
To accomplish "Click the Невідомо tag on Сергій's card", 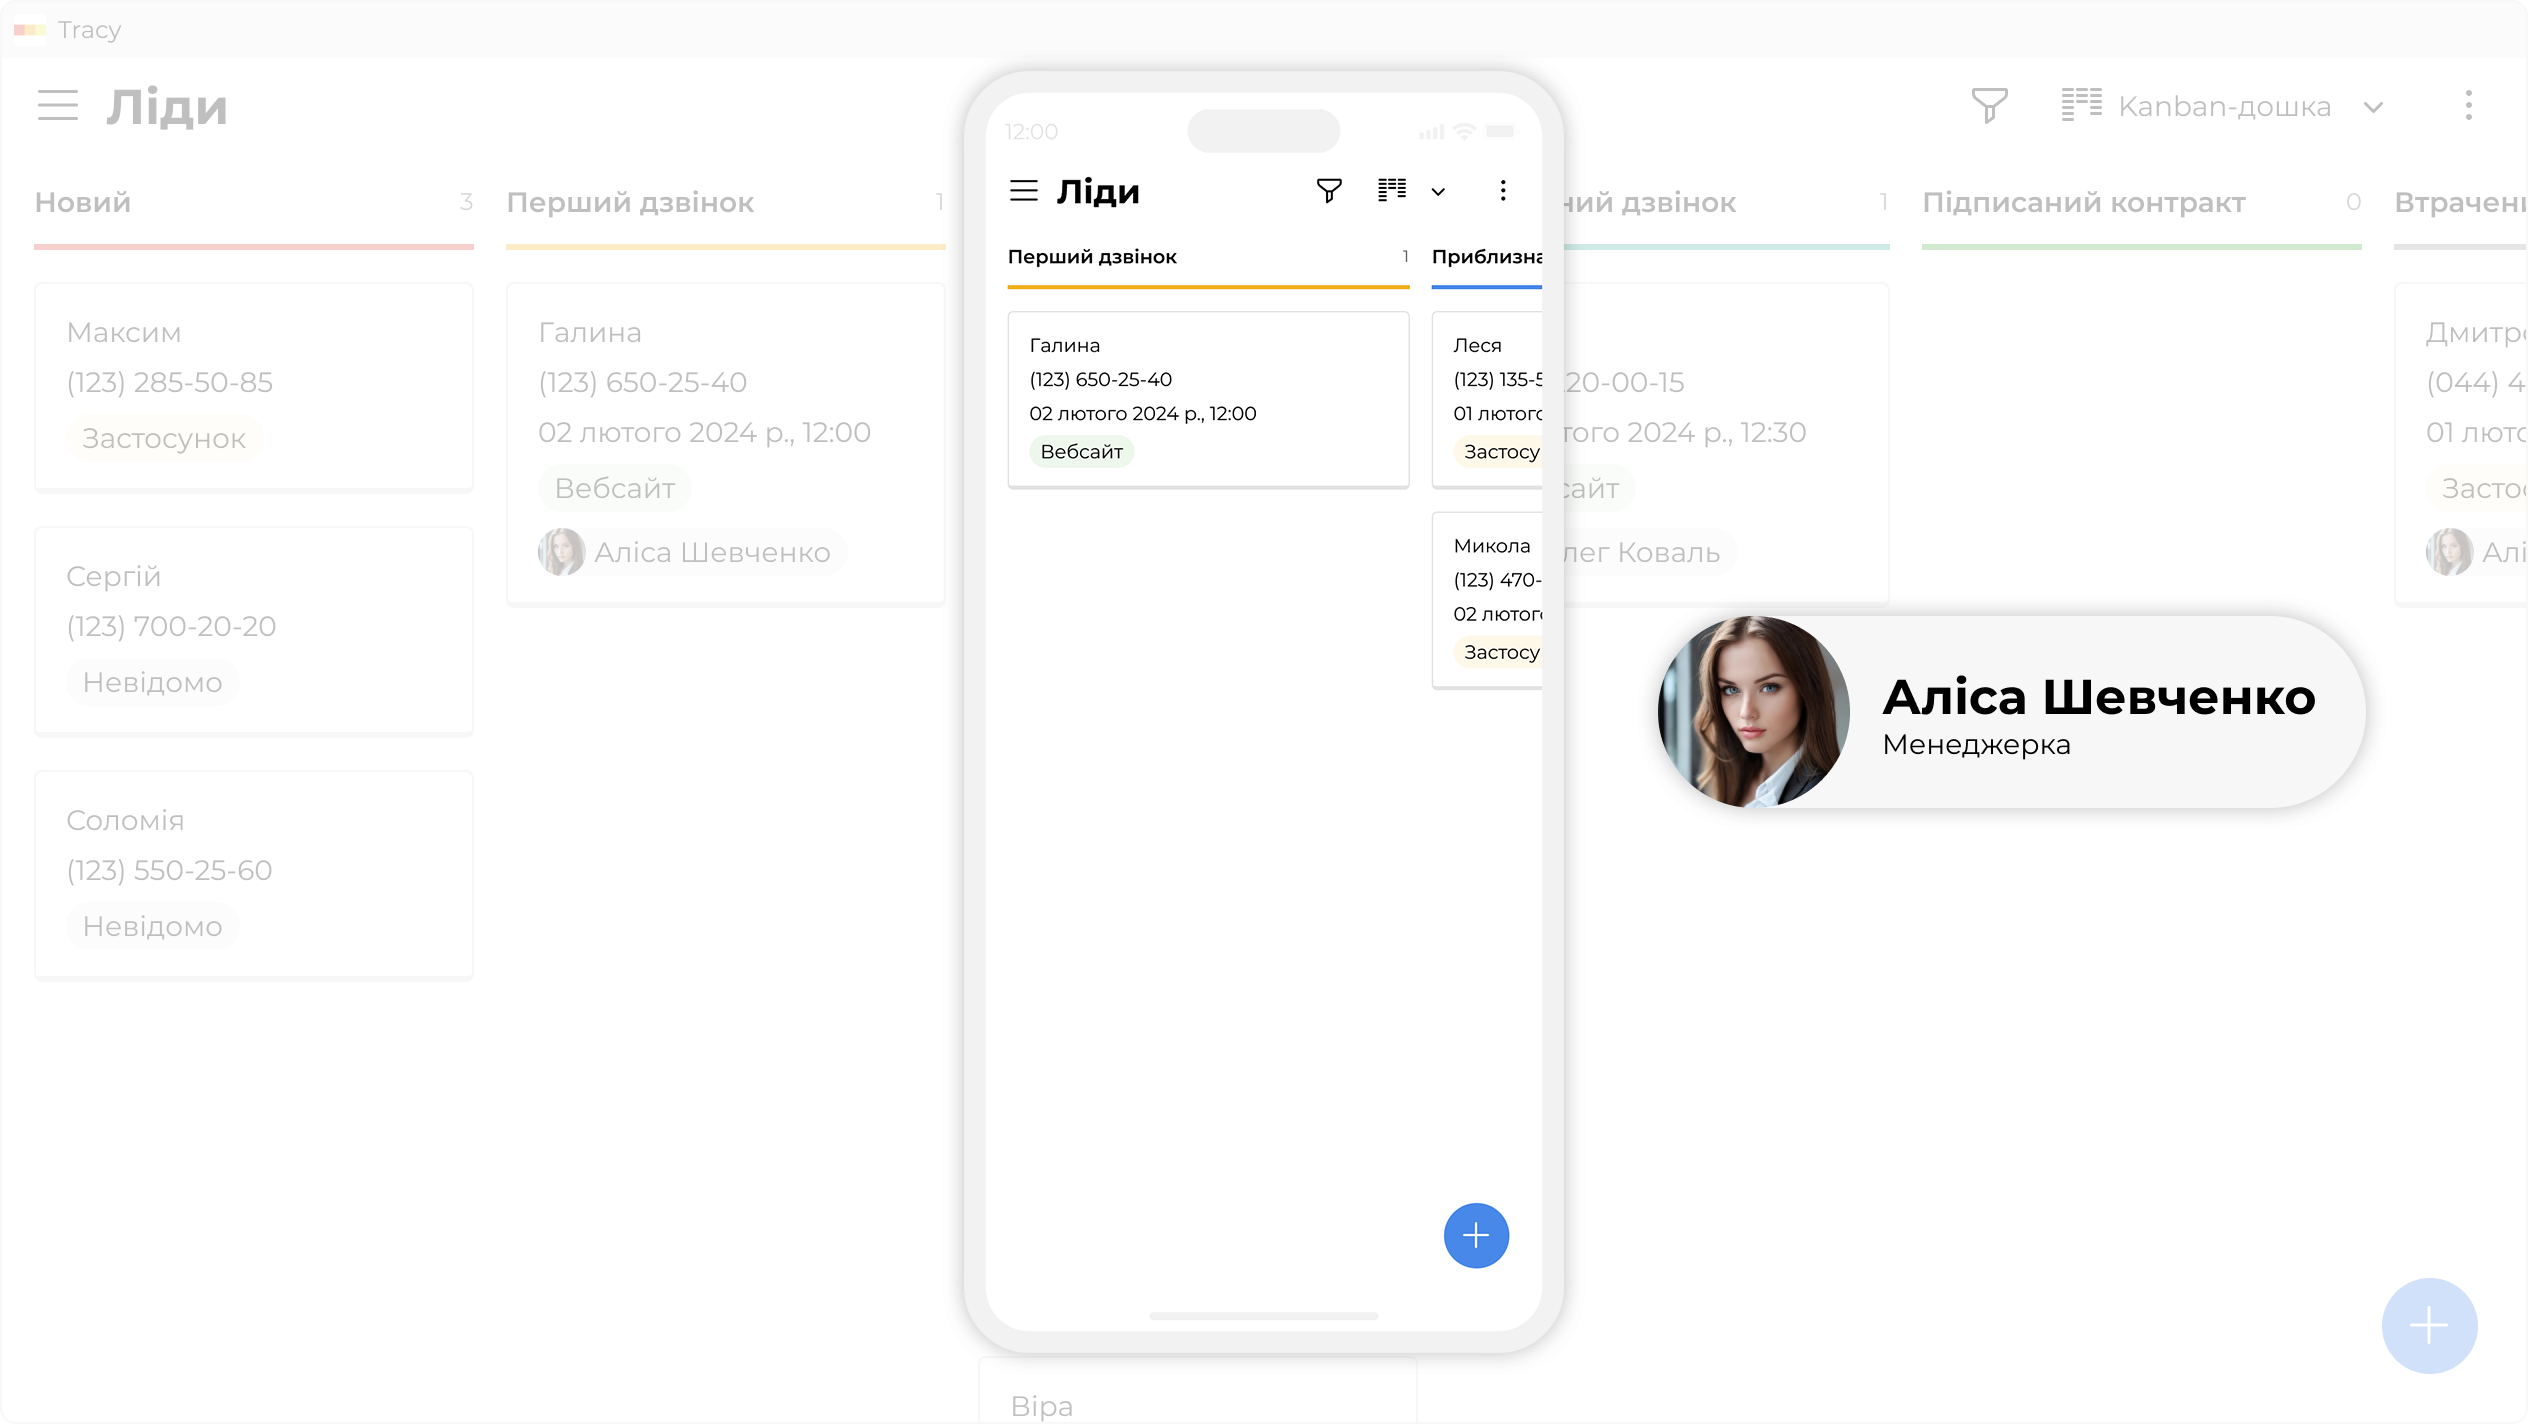I will click(152, 682).
